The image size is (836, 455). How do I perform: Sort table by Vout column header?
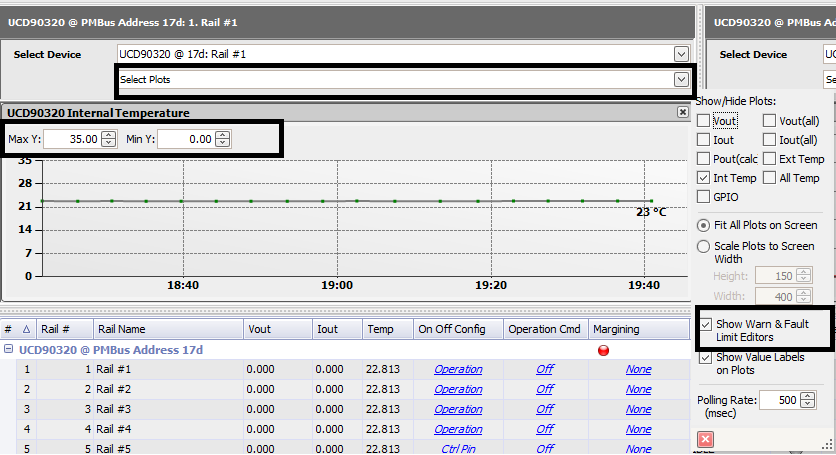pos(278,329)
